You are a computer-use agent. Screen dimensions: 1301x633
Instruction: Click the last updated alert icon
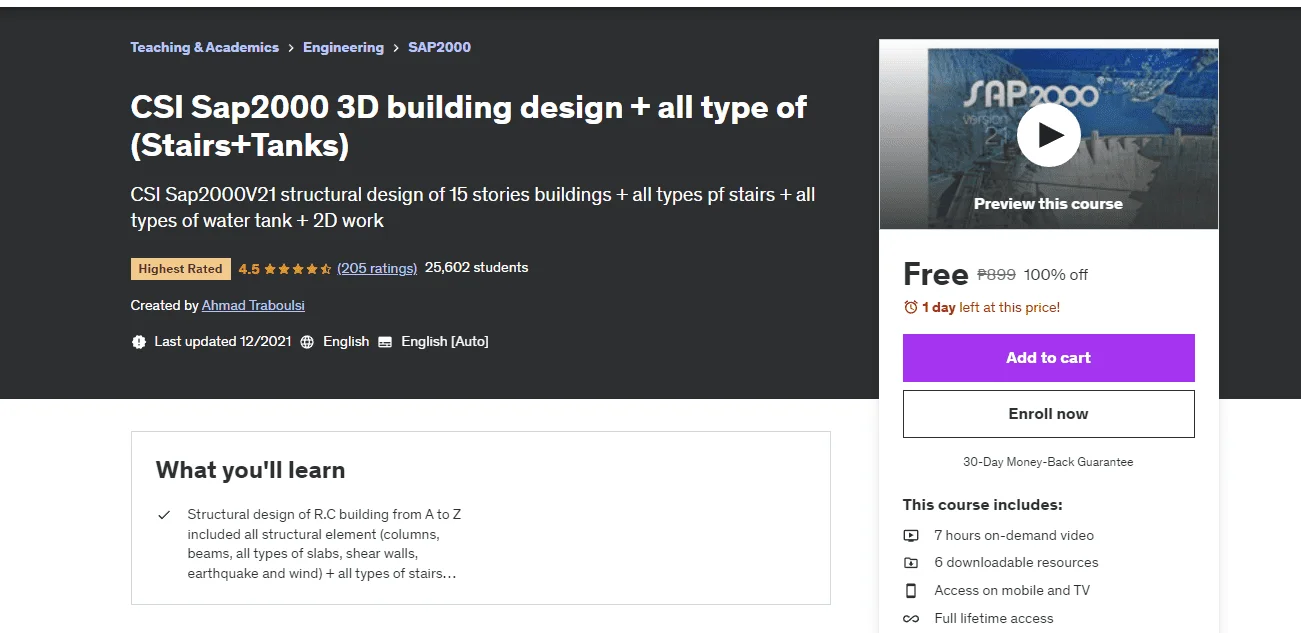click(x=139, y=342)
